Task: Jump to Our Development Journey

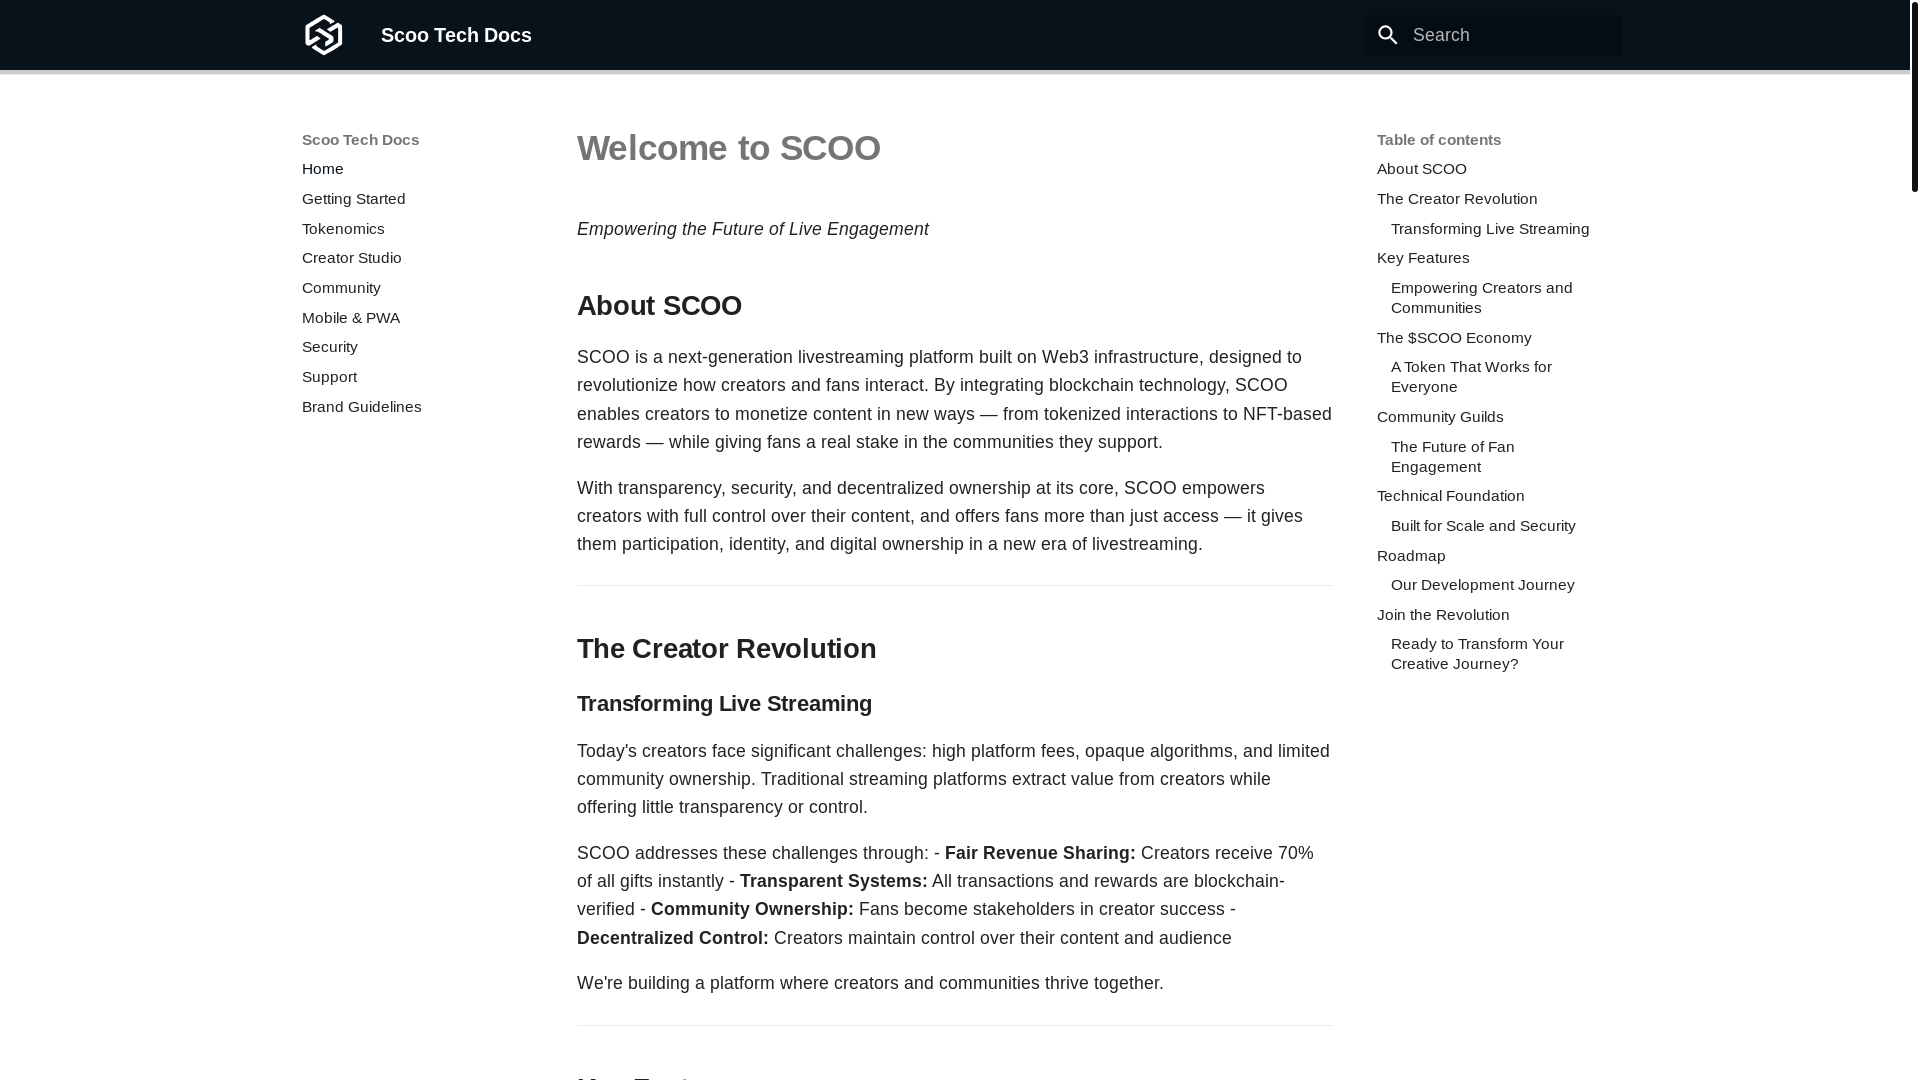Action: pyautogui.click(x=1483, y=585)
